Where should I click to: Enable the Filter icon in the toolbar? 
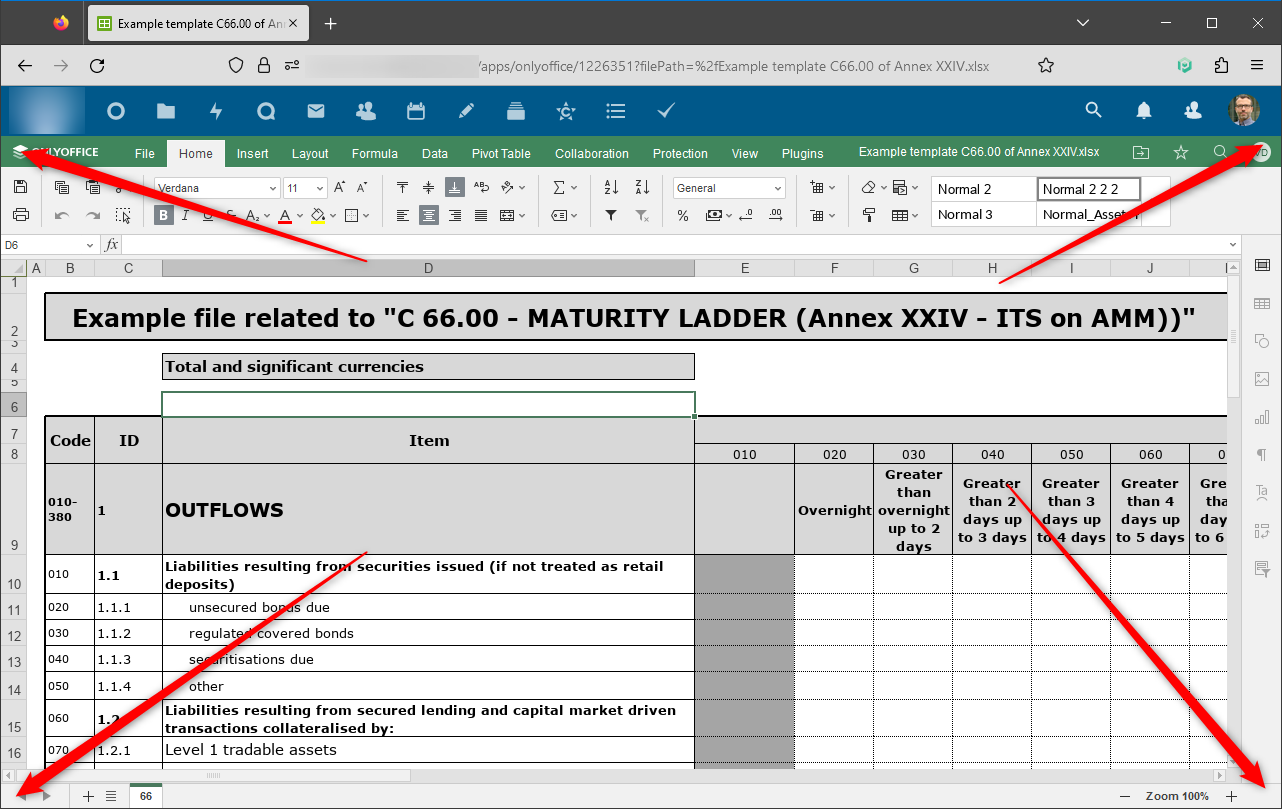[611, 214]
